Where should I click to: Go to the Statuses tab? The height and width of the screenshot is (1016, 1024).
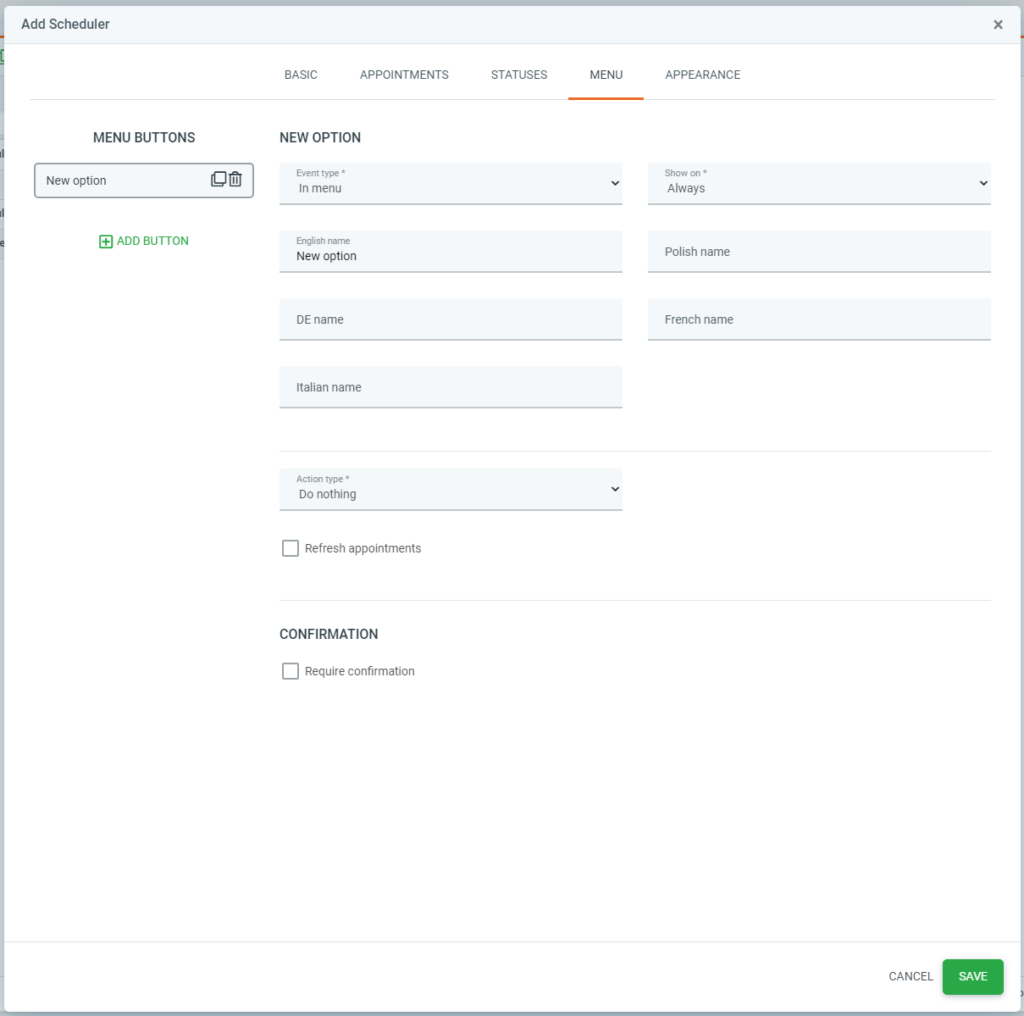coord(519,75)
